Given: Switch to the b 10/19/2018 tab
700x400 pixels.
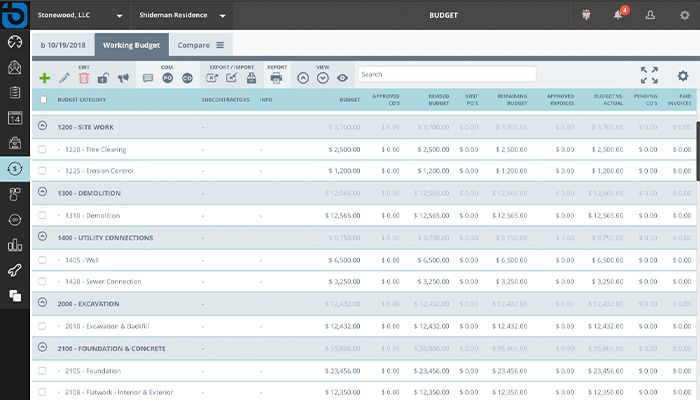Looking at the screenshot, I should pos(63,45).
